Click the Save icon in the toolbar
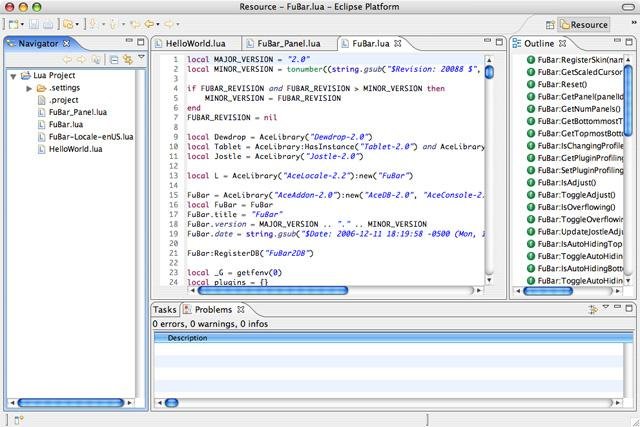The width and height of the screenshot is (640, 427). point(34,24)
